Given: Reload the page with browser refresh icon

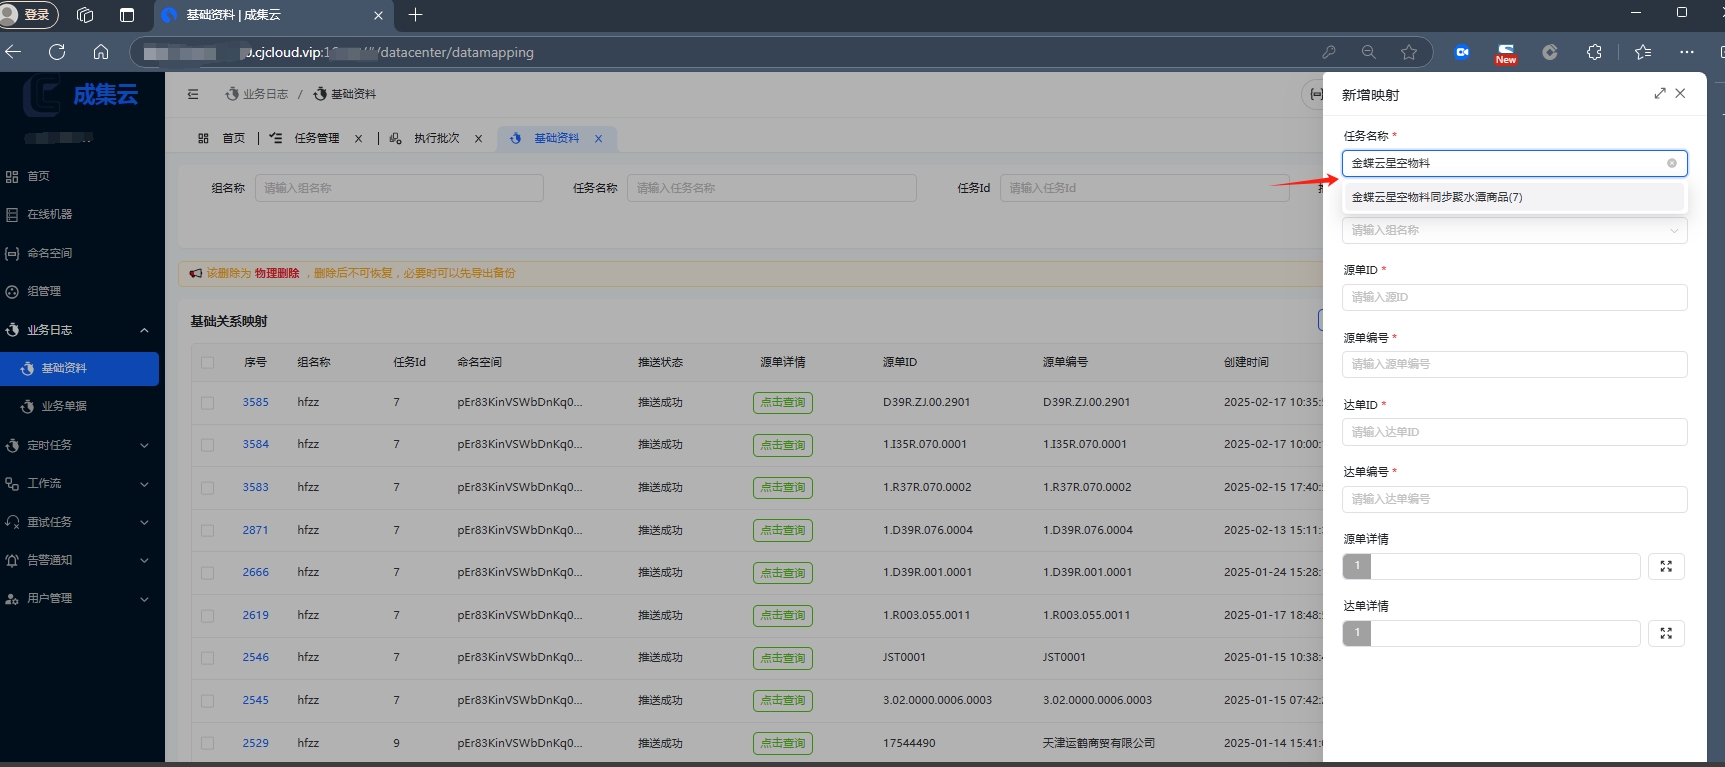Looking at the screenshot, I should click(57, 52).
